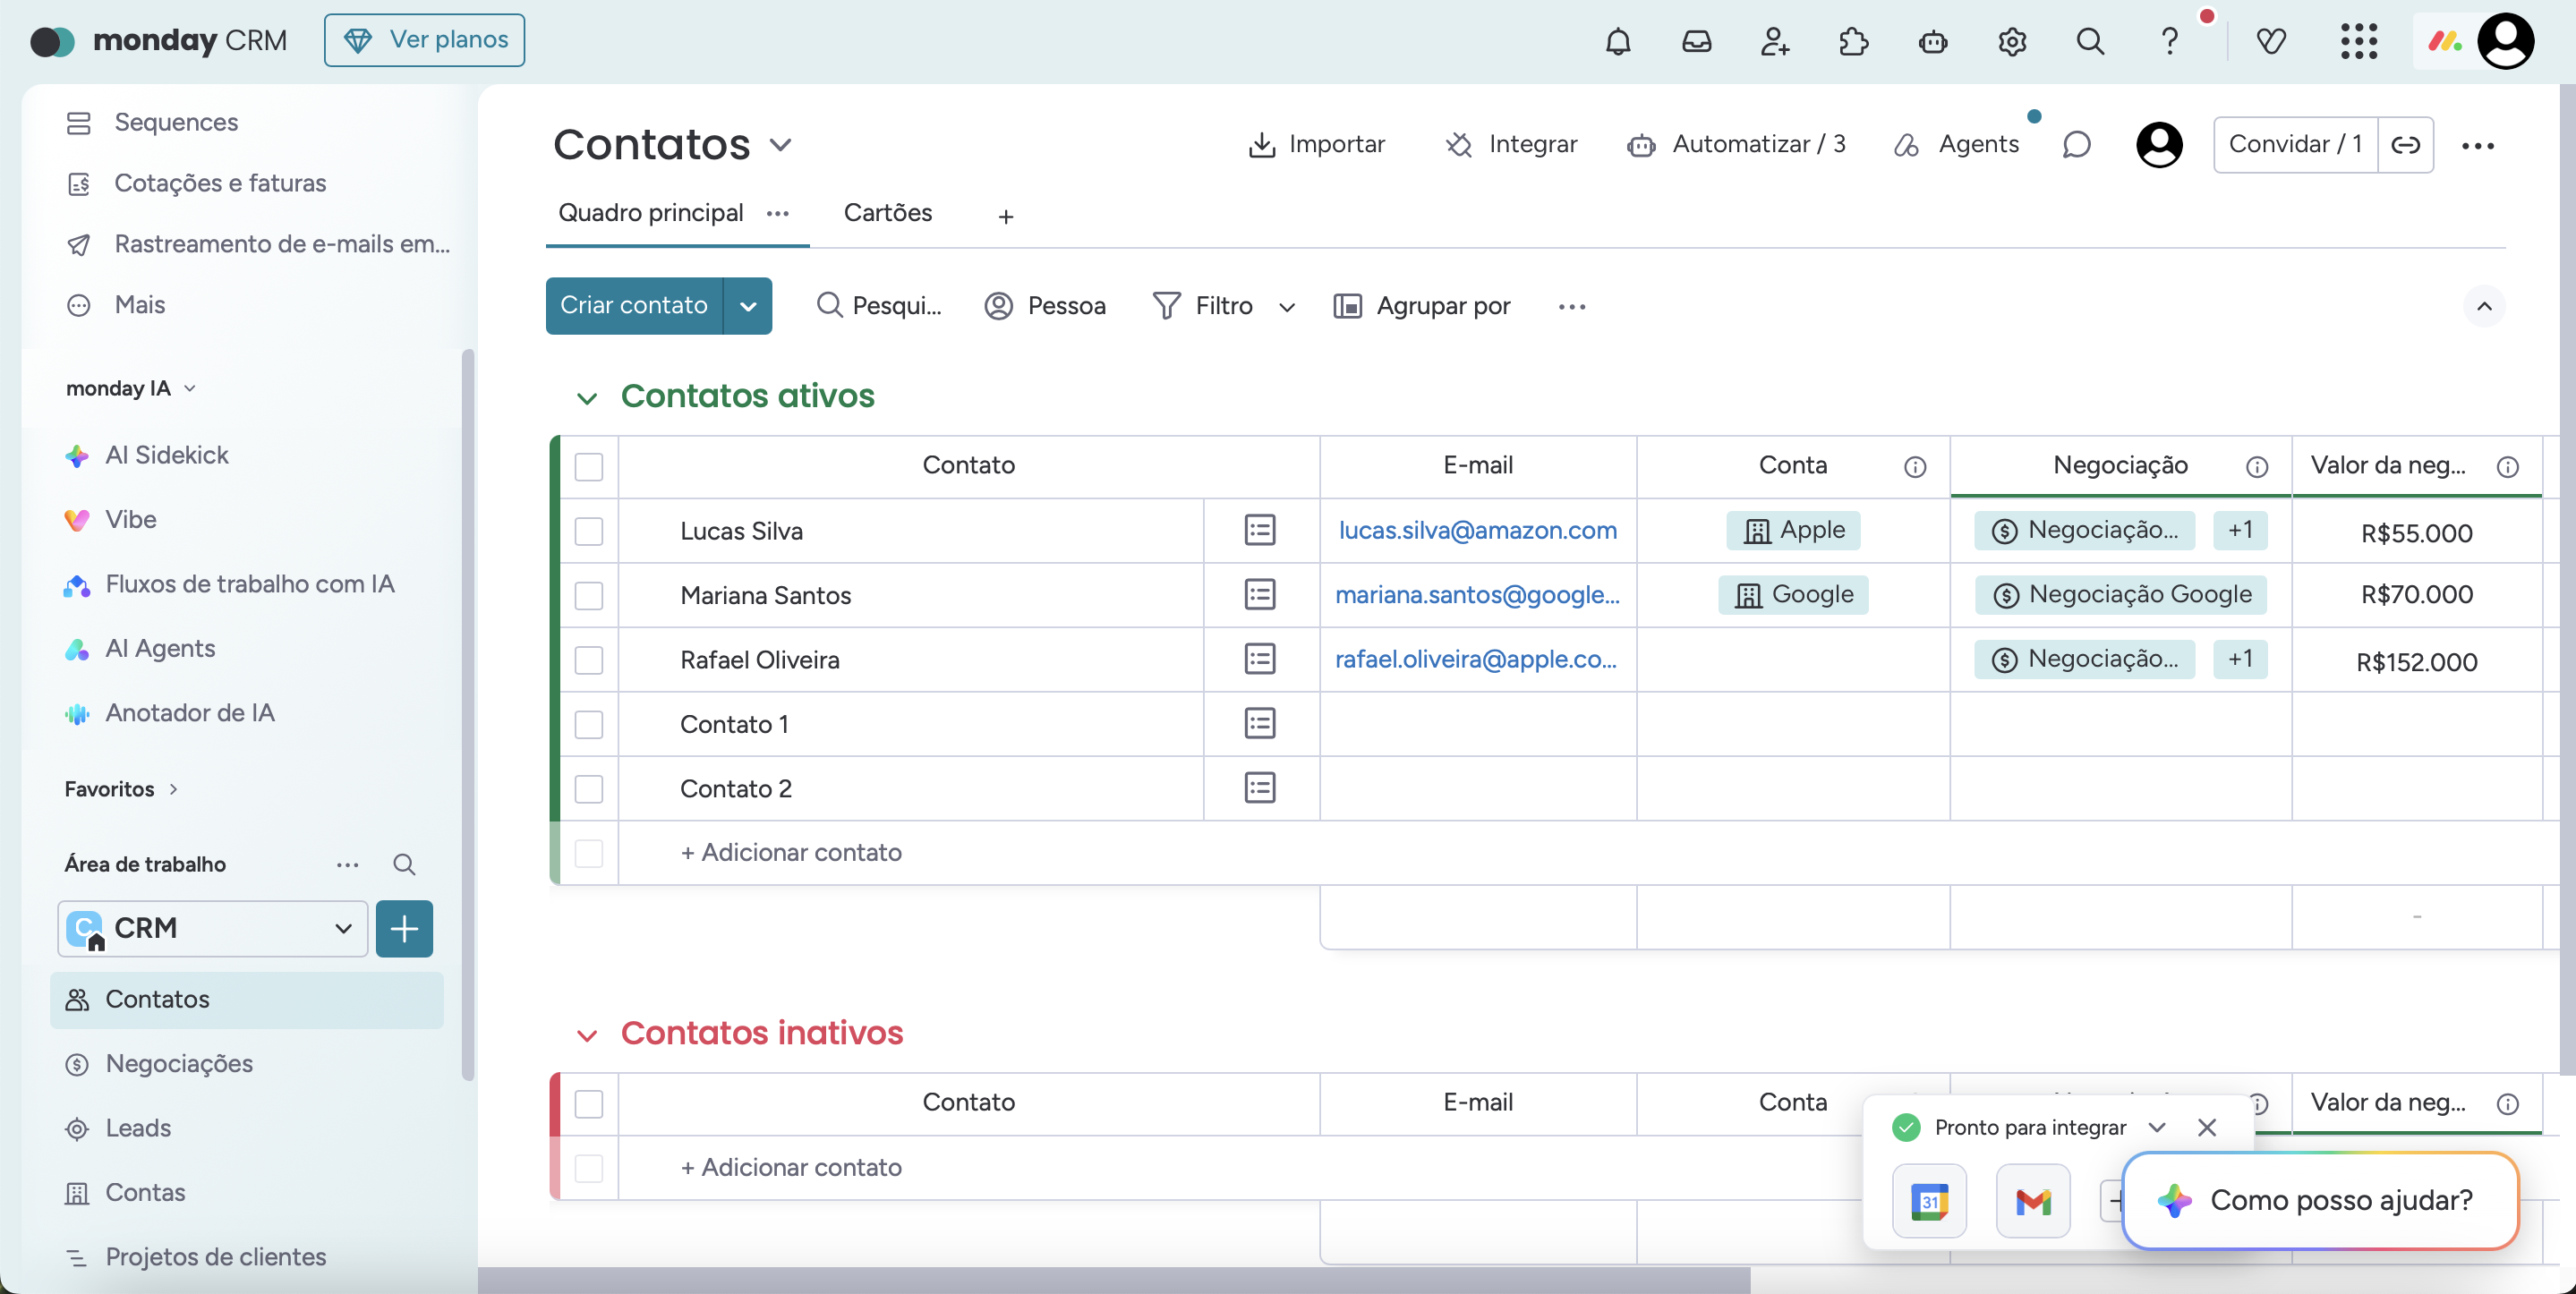Viewport: 2576px width, 1294px height.
Task: Toggle the sidebar switch beside monday logo
Action: pos(52,41)
